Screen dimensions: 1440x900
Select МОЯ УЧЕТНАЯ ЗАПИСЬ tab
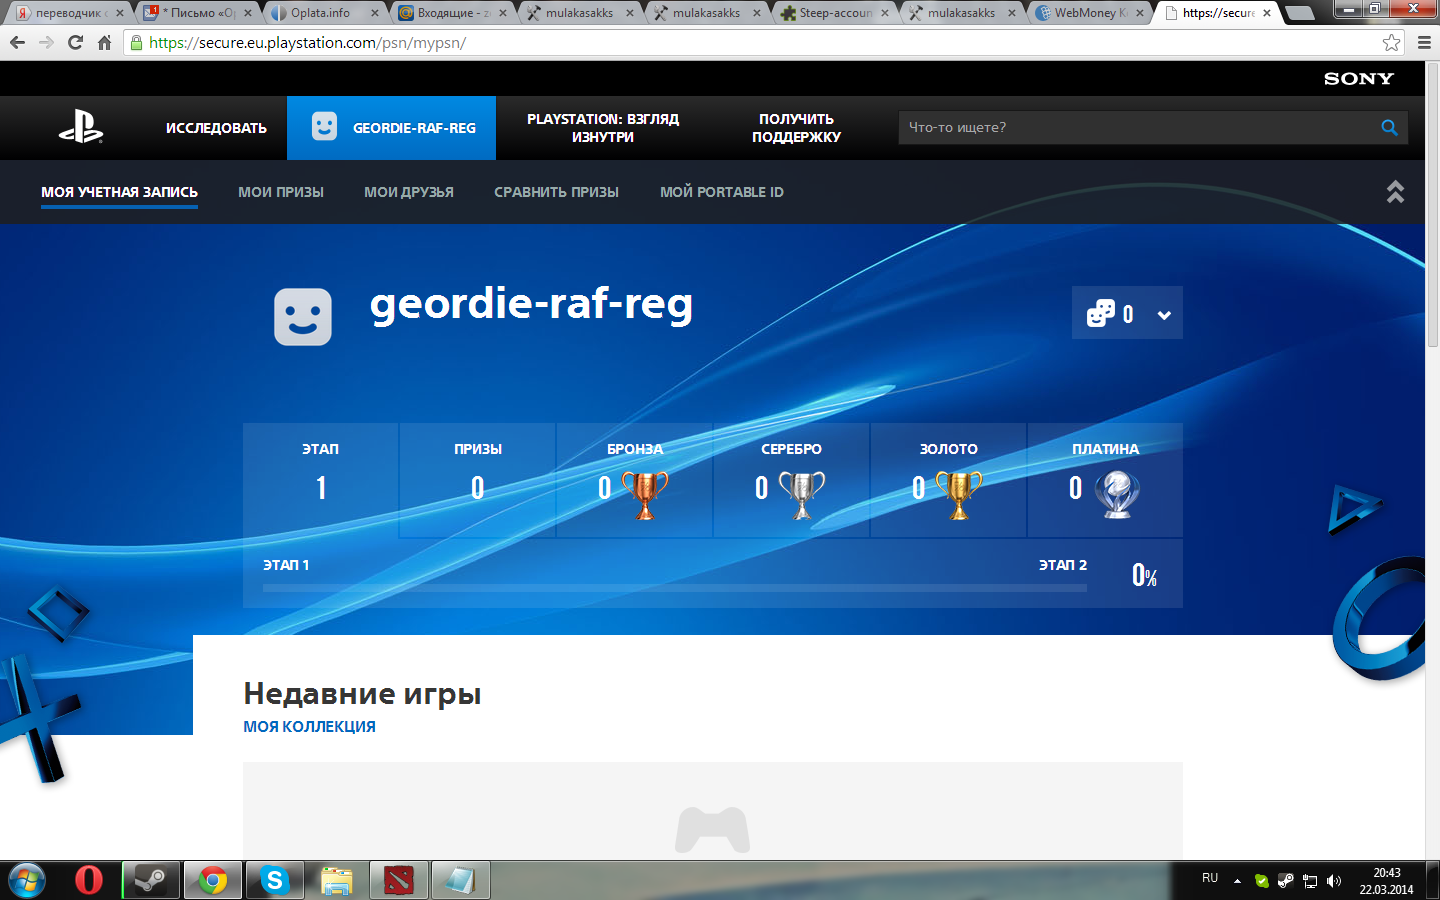click(119, 192)
